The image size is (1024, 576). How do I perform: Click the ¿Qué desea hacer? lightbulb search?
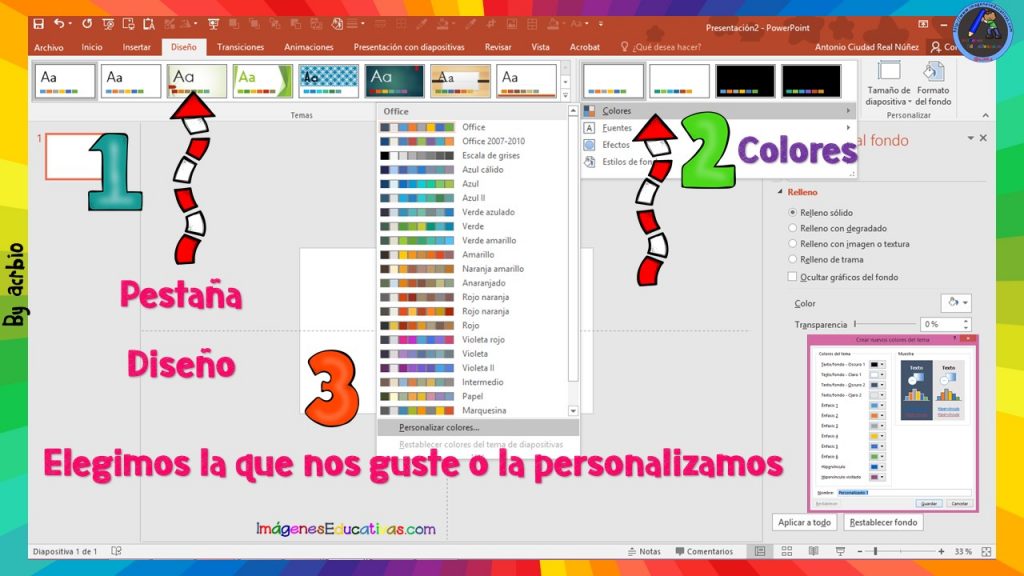point(660,47)
